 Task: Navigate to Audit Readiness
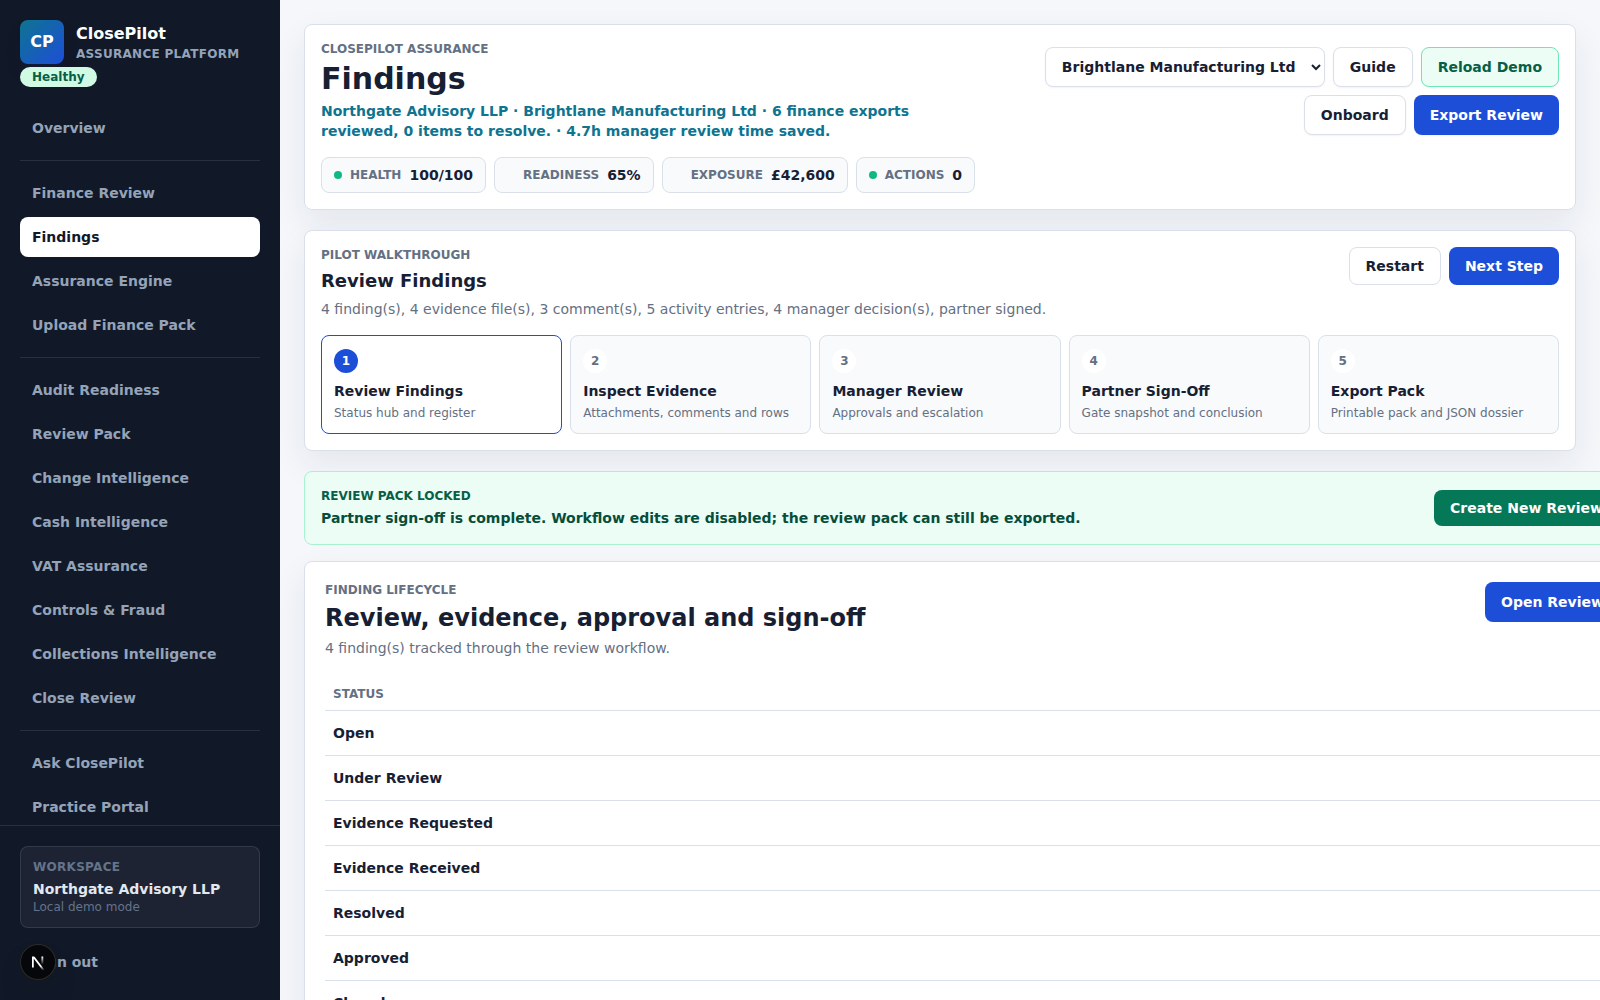tap(140, 390)
